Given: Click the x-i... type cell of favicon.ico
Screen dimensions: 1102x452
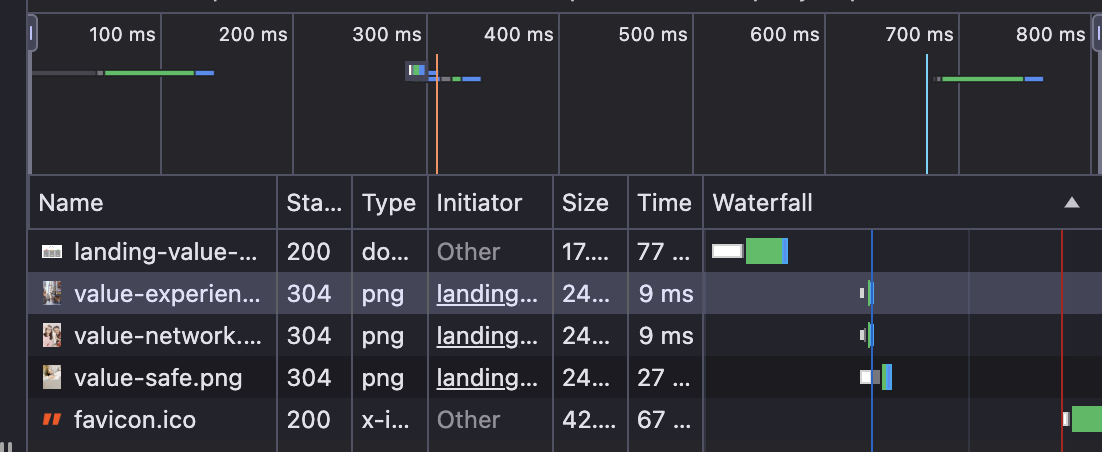Looking at the screenshot, I should pos(385,420).
